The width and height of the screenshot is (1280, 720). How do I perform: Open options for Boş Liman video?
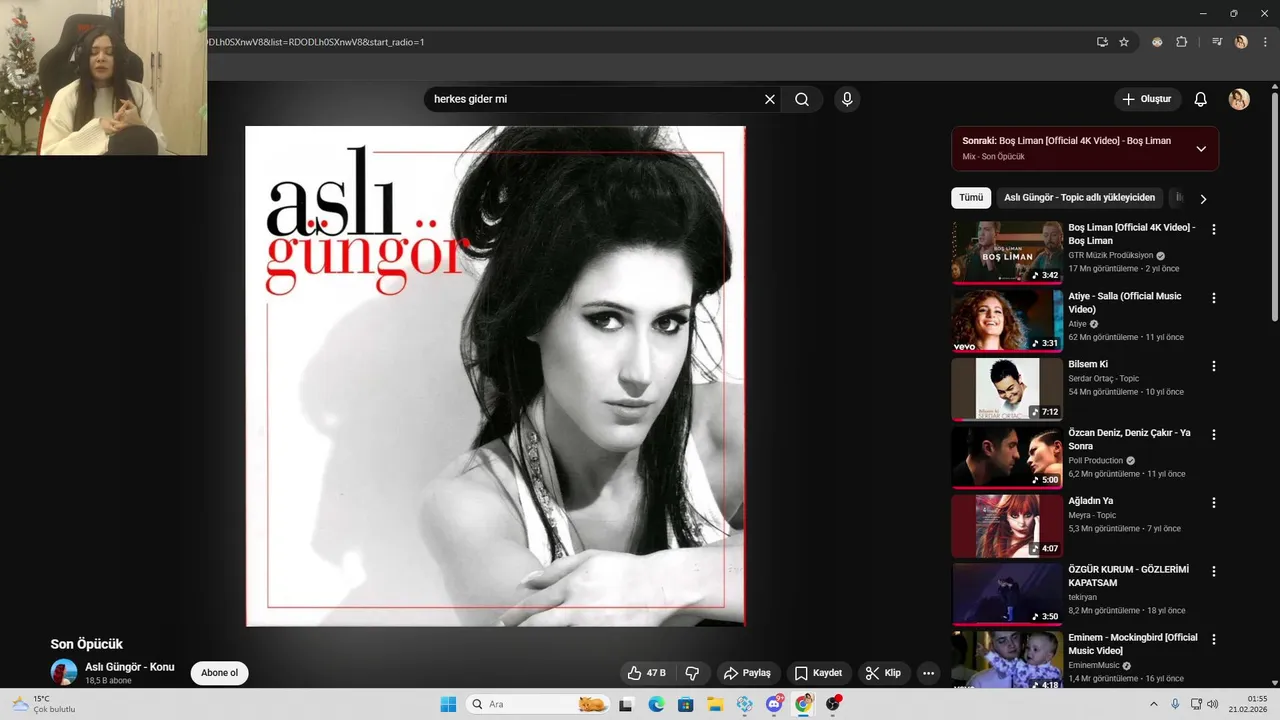click(1214, 230)
